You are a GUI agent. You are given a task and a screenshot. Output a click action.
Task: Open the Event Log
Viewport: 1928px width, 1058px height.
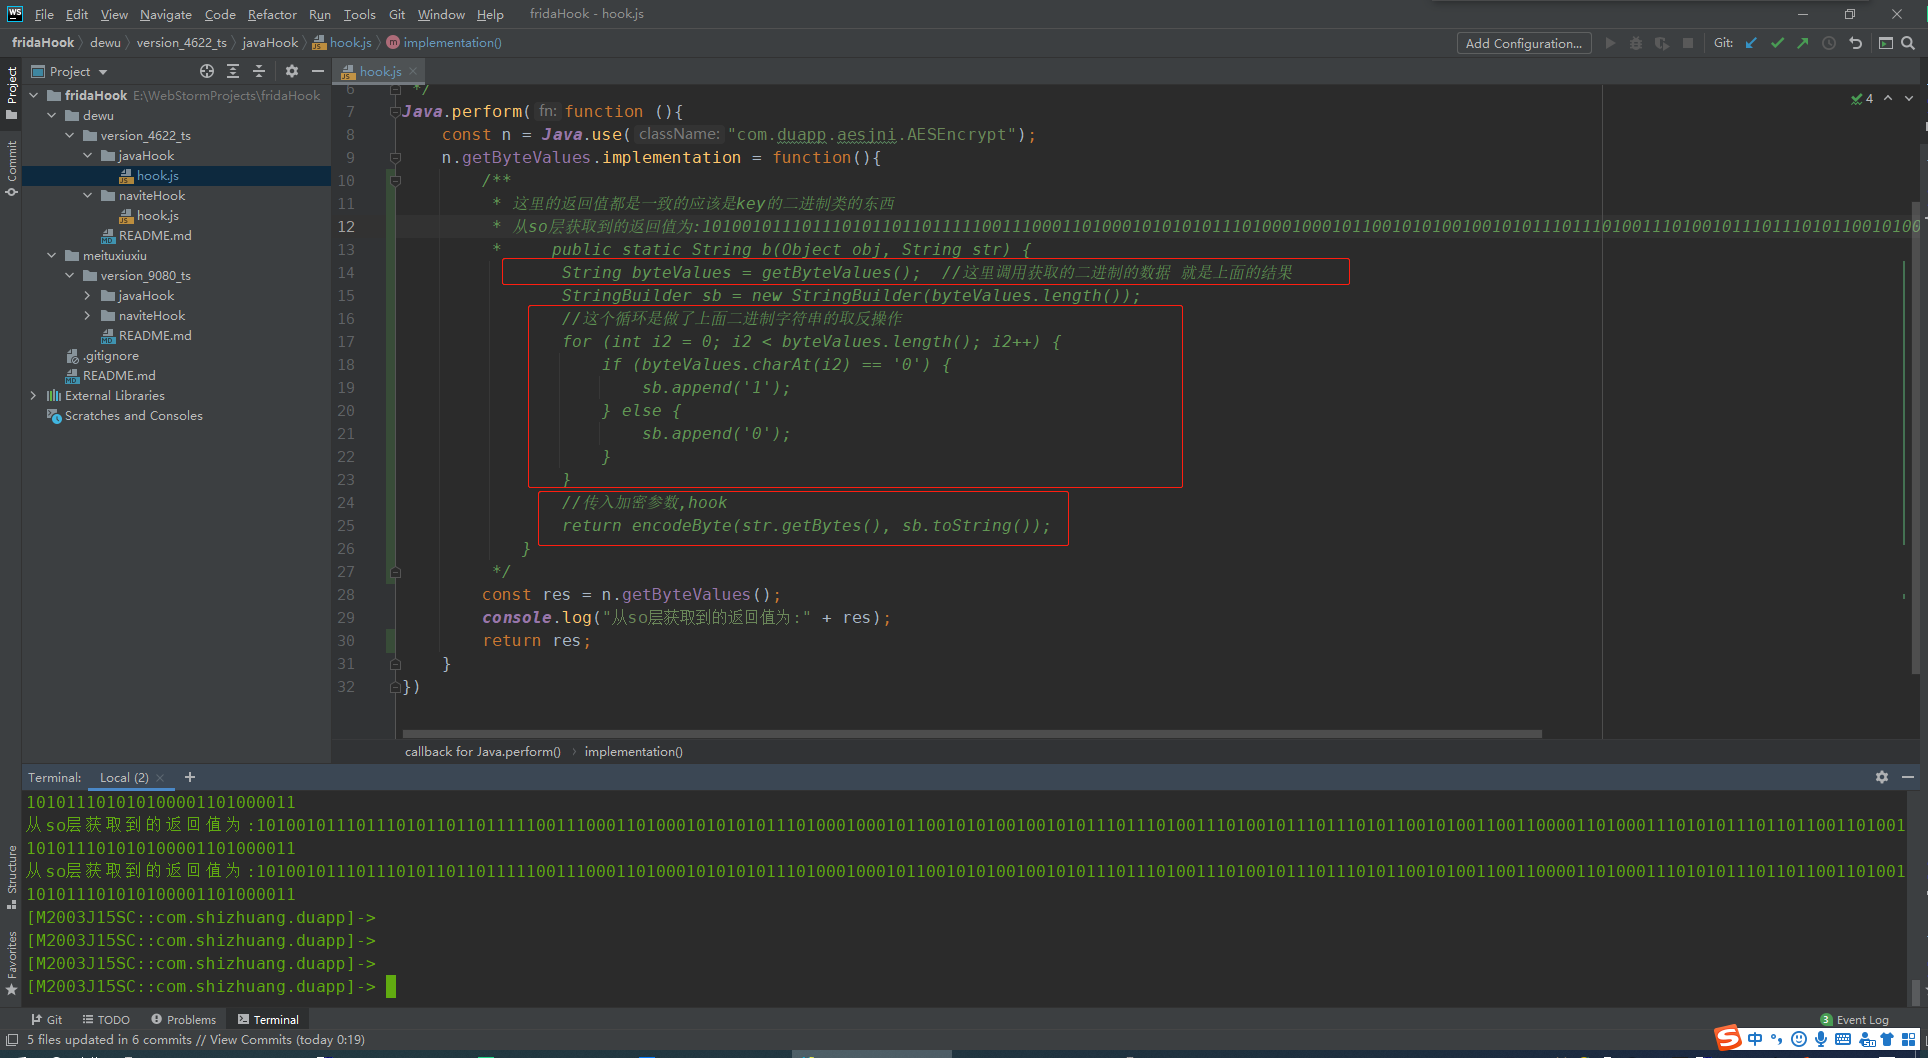(x=1855, y=1020)
